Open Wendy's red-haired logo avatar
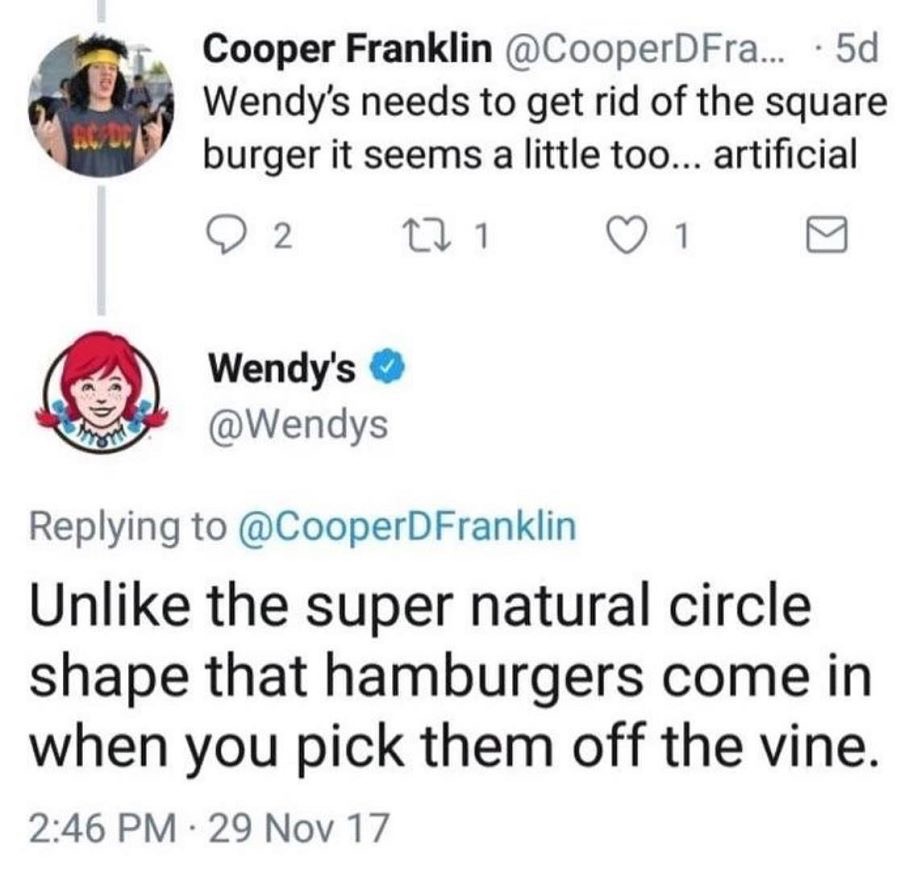This screenshot has width=900, height=877. [x=102, y=392]
